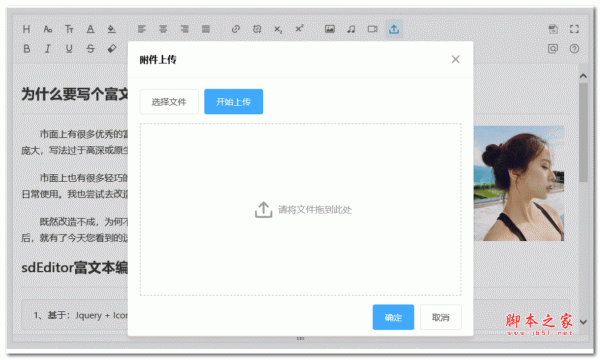The width and height of the screenshot is (600, 360).
Task: Pick the background fill color tool
Action: click(x=111, y=29)
